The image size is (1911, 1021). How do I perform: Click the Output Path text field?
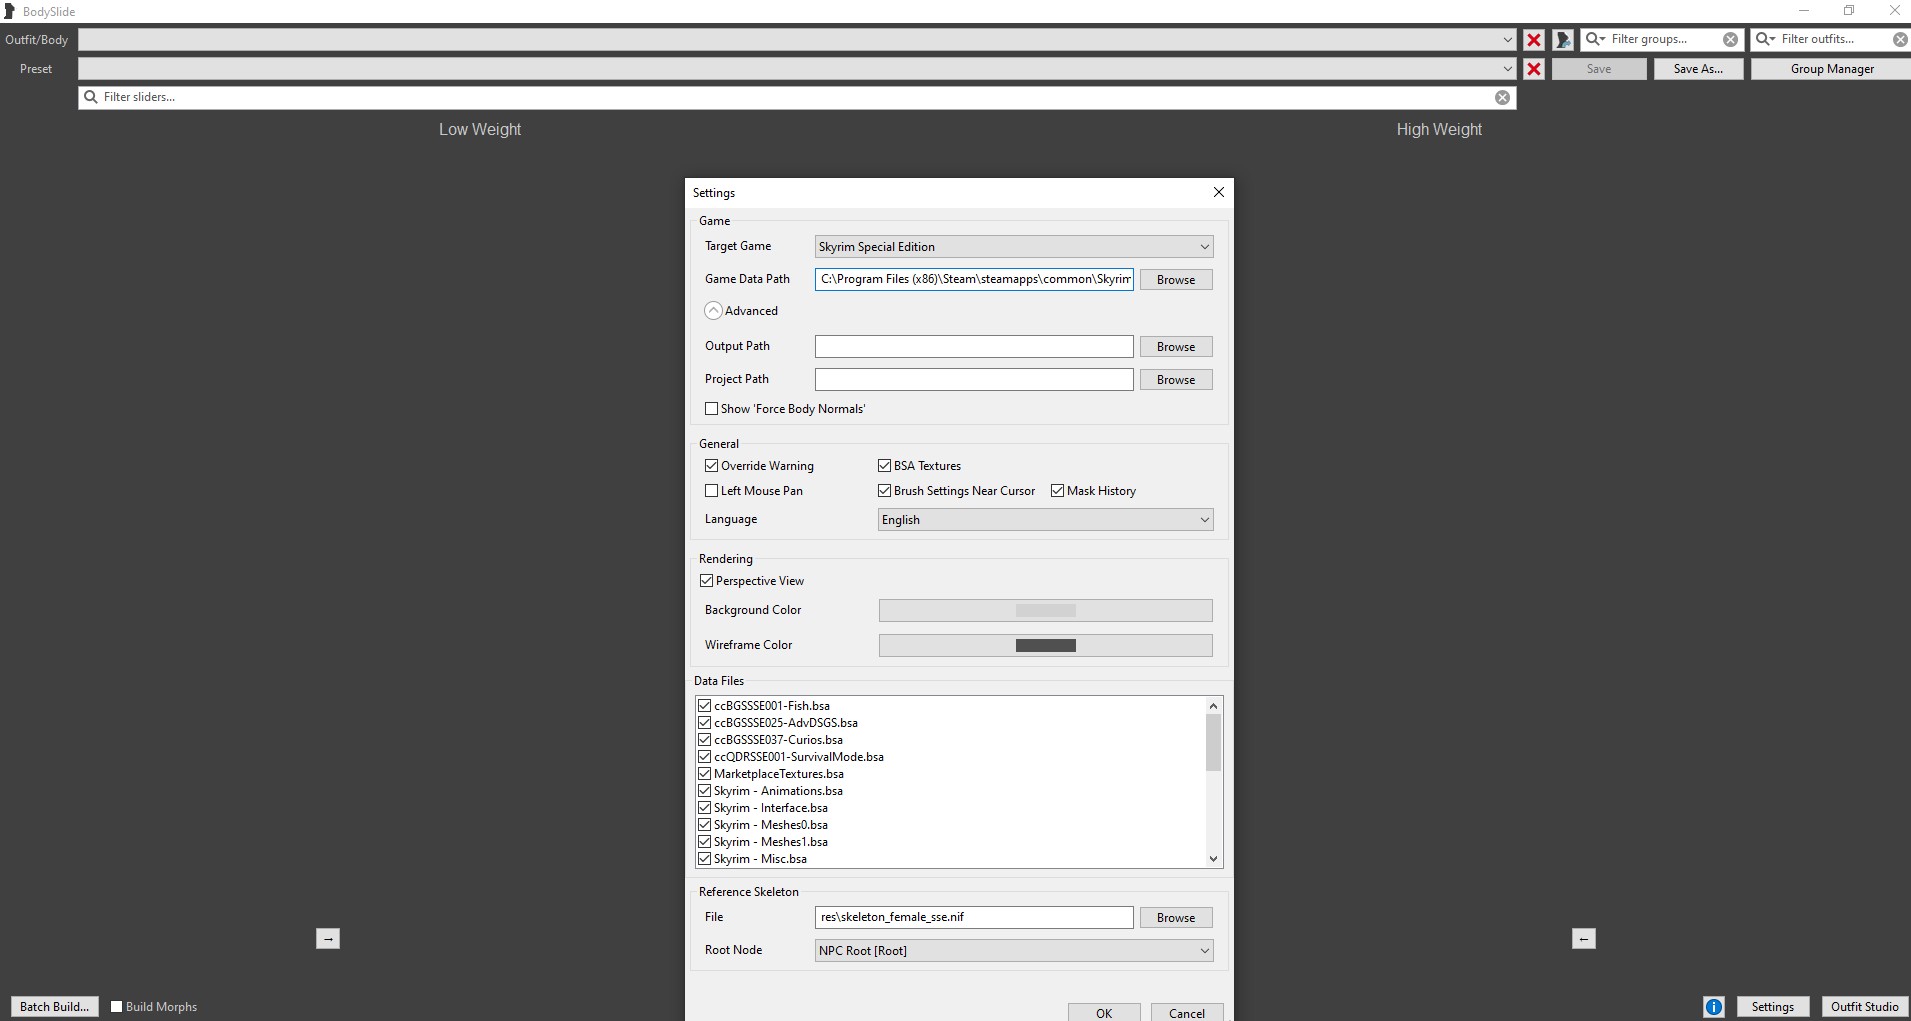click(974, 346)
